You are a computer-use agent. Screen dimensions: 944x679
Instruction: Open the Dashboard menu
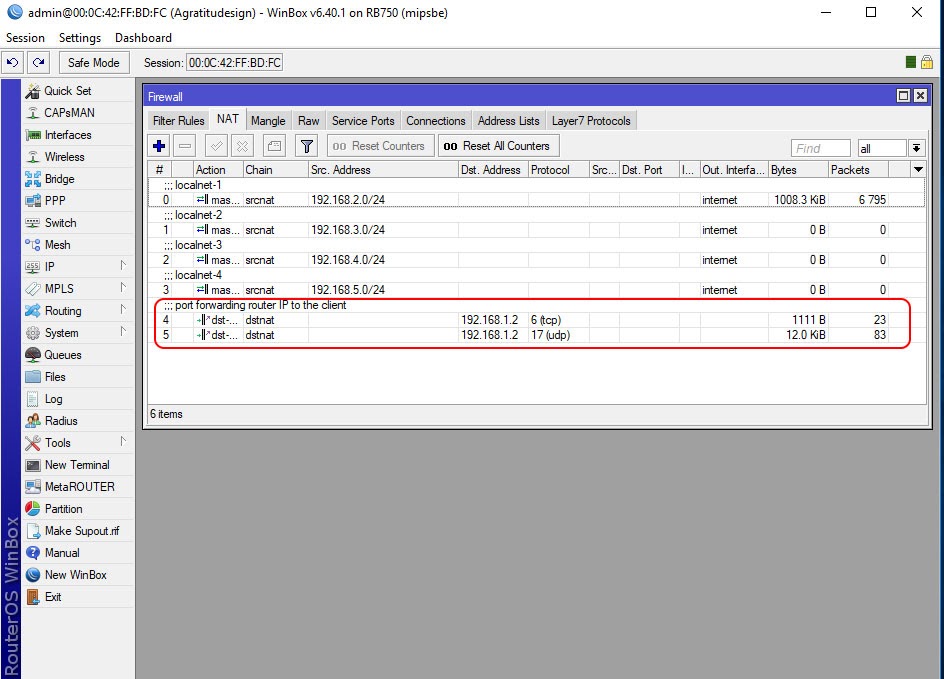coord(143,38)
